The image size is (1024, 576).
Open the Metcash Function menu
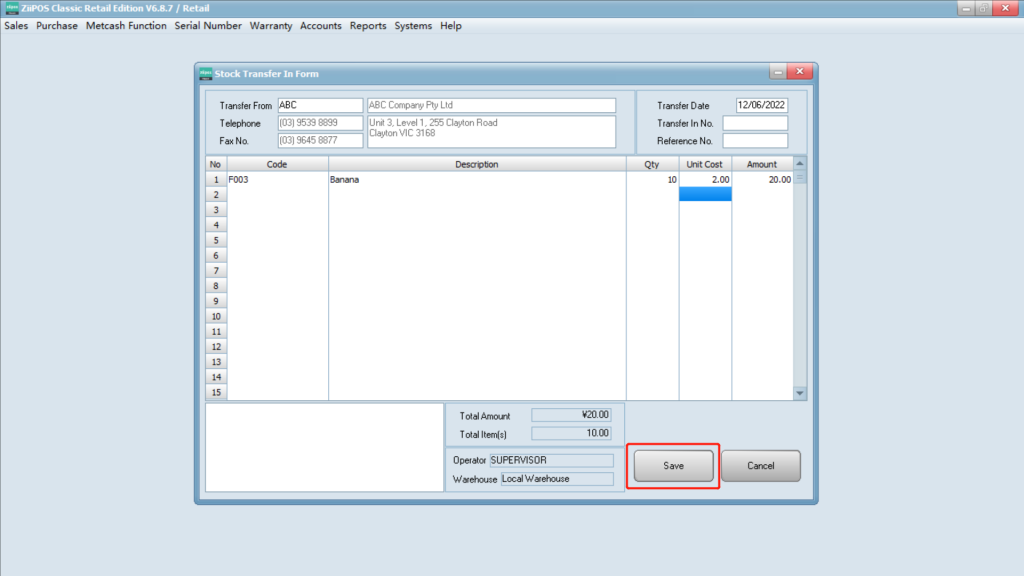[126, 26]
